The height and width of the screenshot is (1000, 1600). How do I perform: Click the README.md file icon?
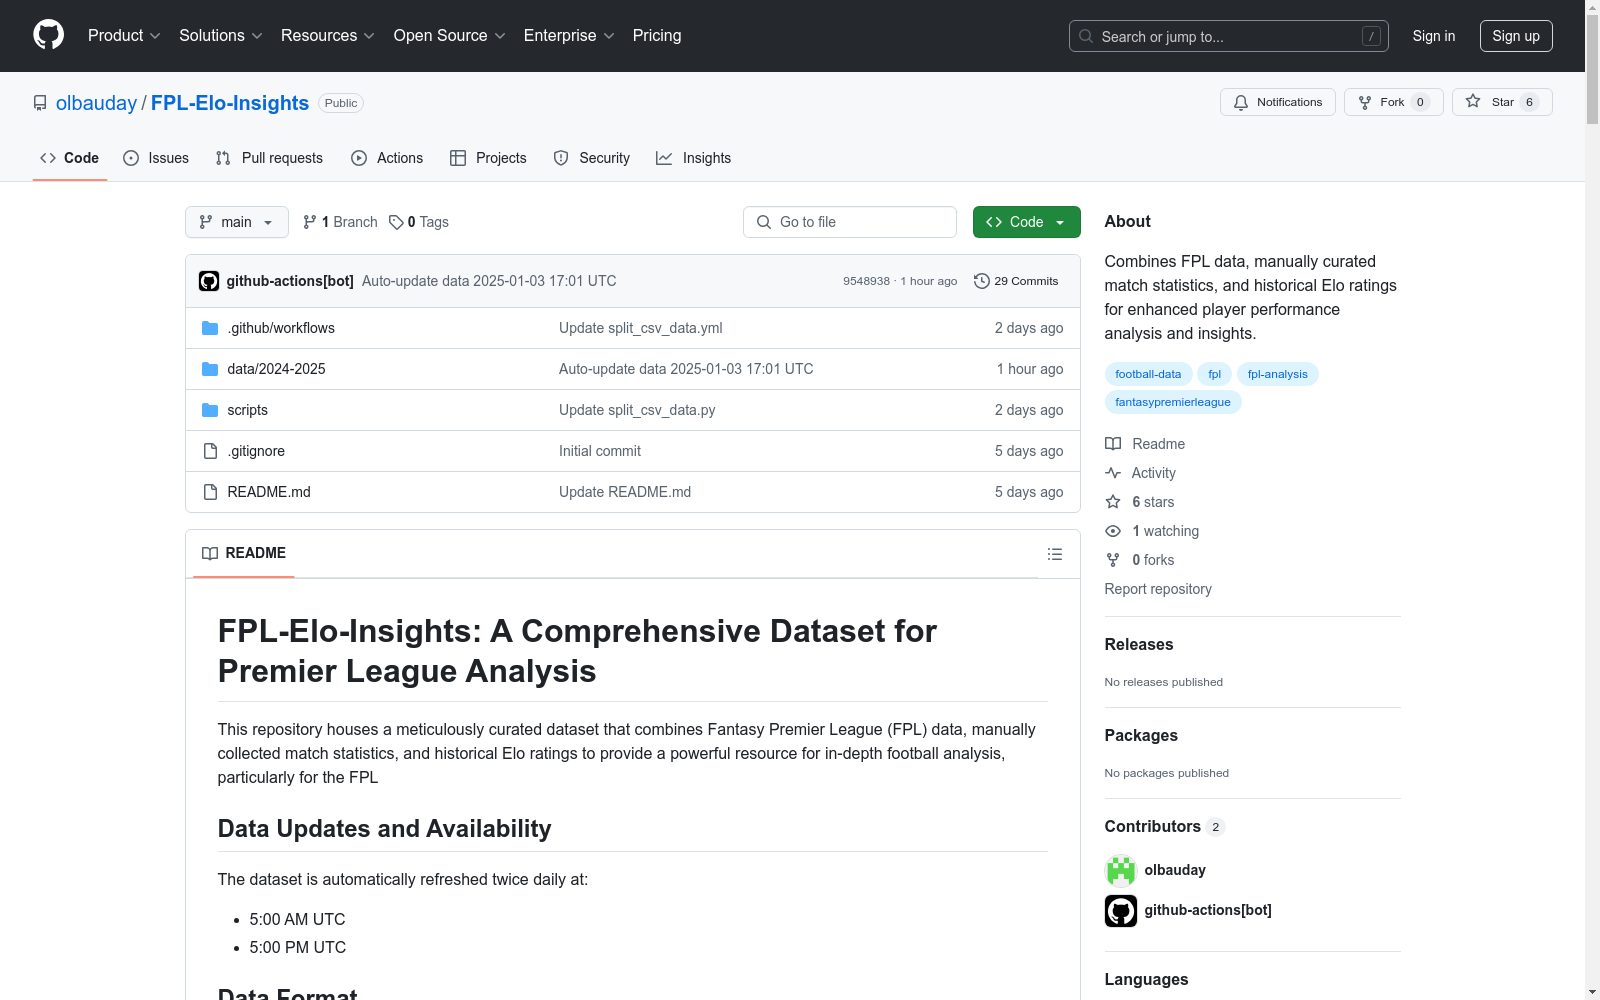tap(210, 492)
